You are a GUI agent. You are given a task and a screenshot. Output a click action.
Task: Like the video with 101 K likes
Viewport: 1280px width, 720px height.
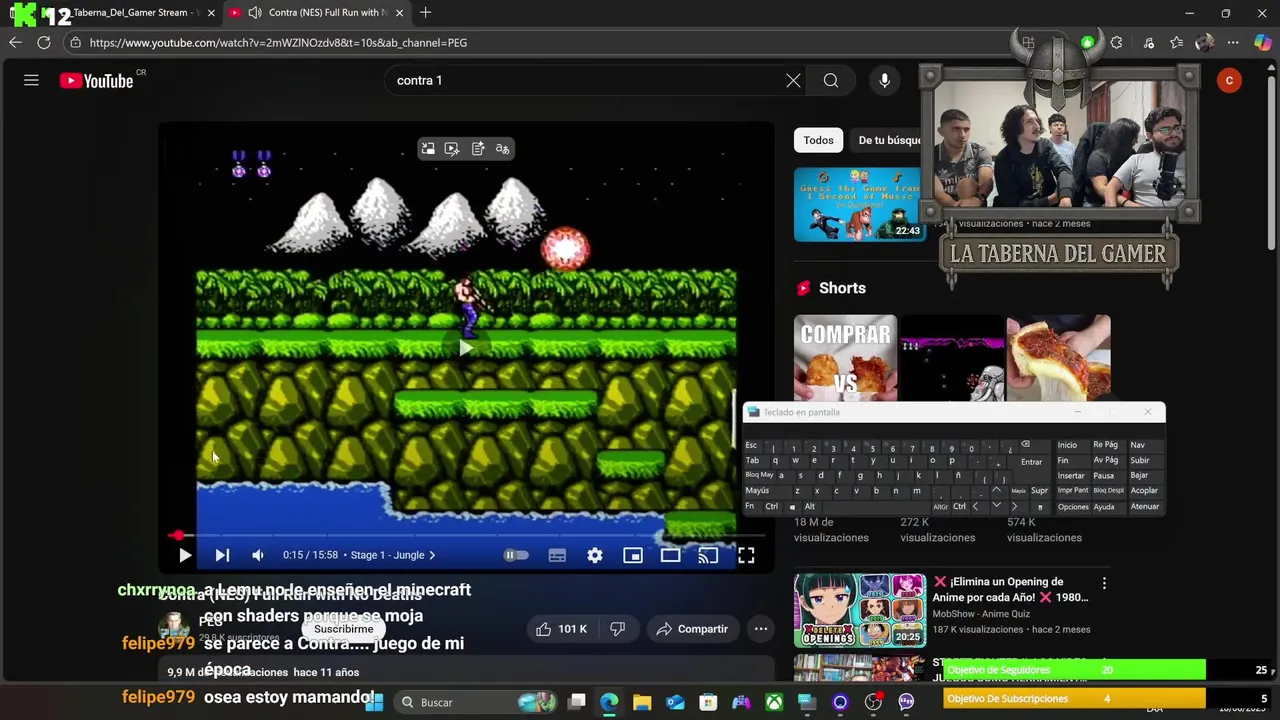click(x=562, y=629)
